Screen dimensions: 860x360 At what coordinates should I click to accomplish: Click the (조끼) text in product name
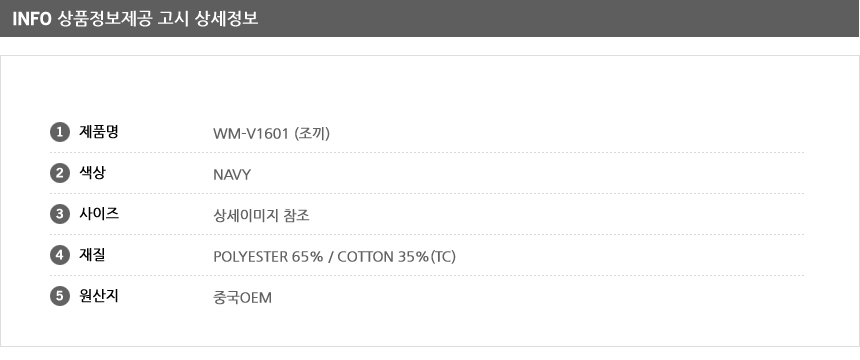312,133
